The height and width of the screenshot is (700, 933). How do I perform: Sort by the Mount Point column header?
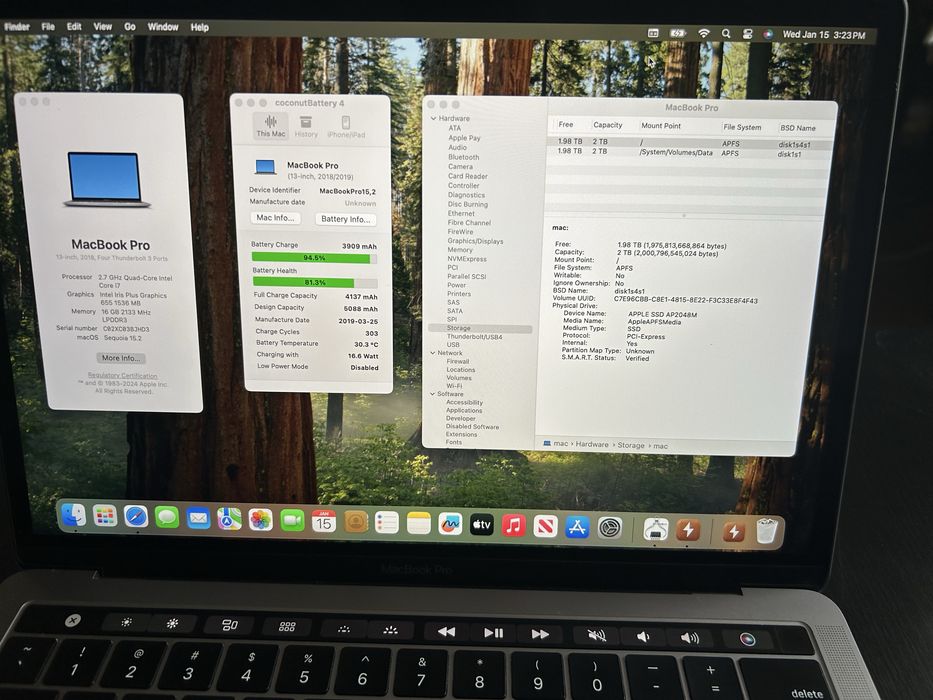[660, 126]
